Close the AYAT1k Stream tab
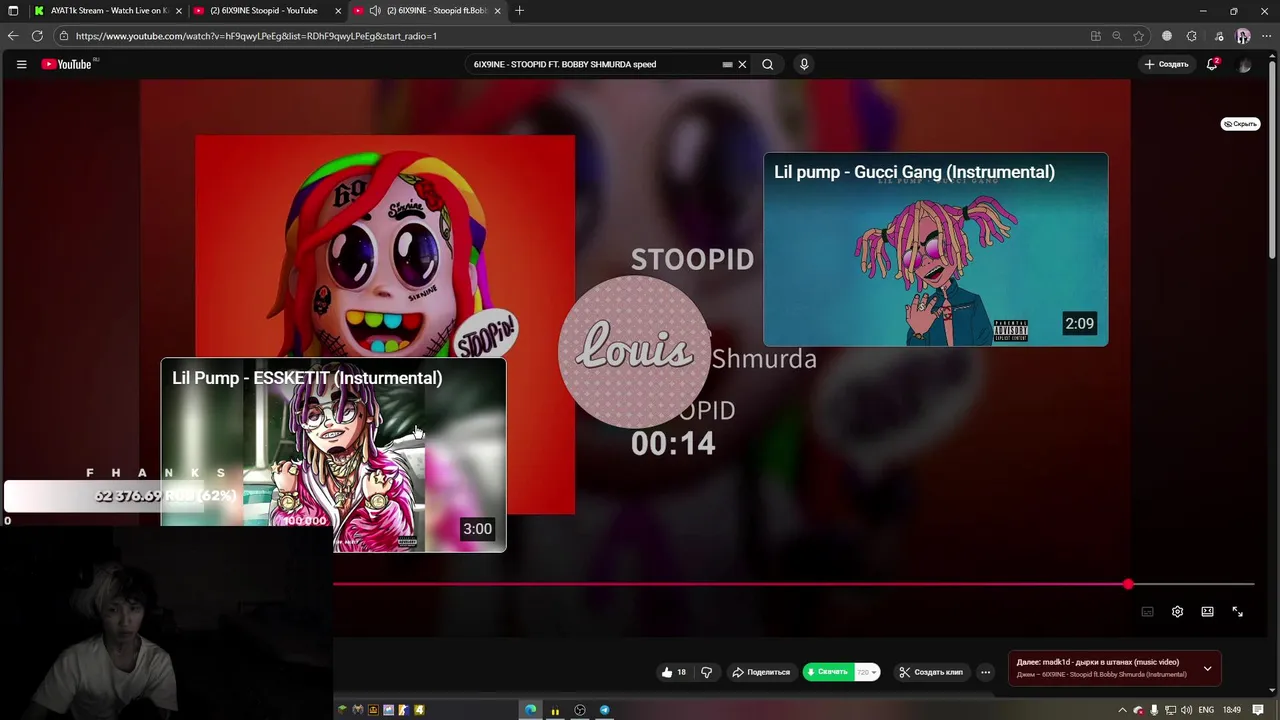1280x720 pixels. [179, 11]
